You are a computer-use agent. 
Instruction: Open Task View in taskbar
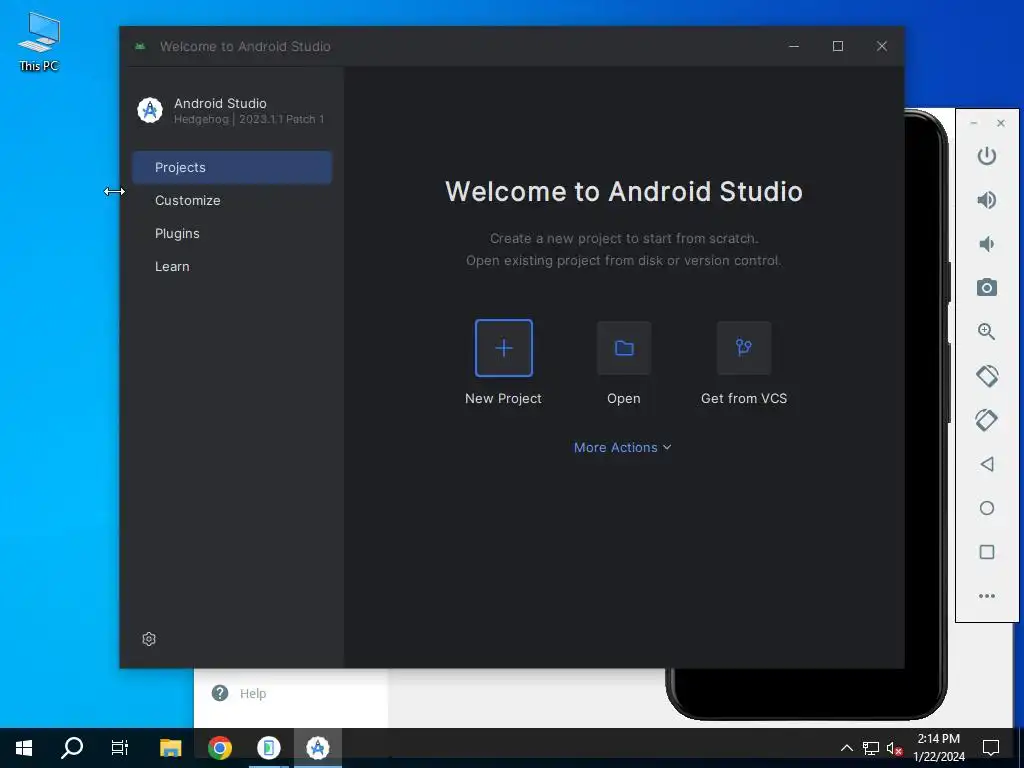pyautogui.click(x=120, y=748)
